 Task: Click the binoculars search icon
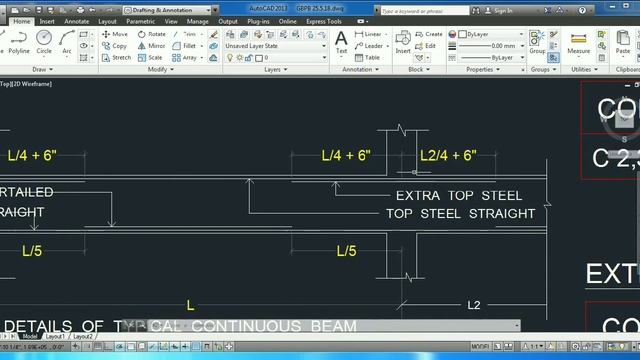coord(476,11)
